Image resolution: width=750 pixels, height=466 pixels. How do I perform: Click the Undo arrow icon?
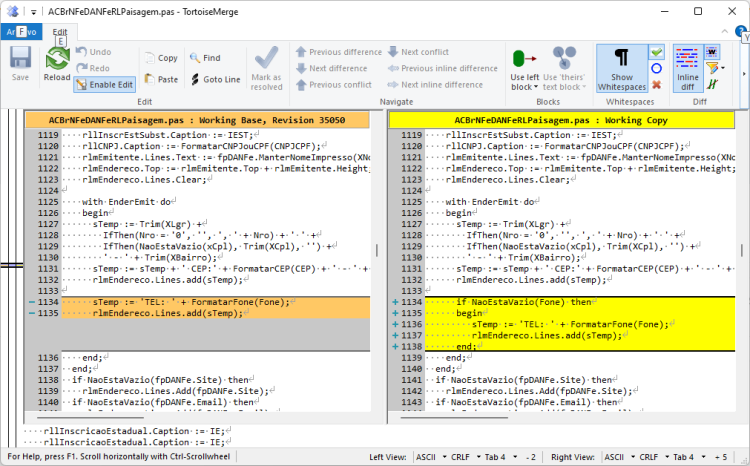click(81, 51)
